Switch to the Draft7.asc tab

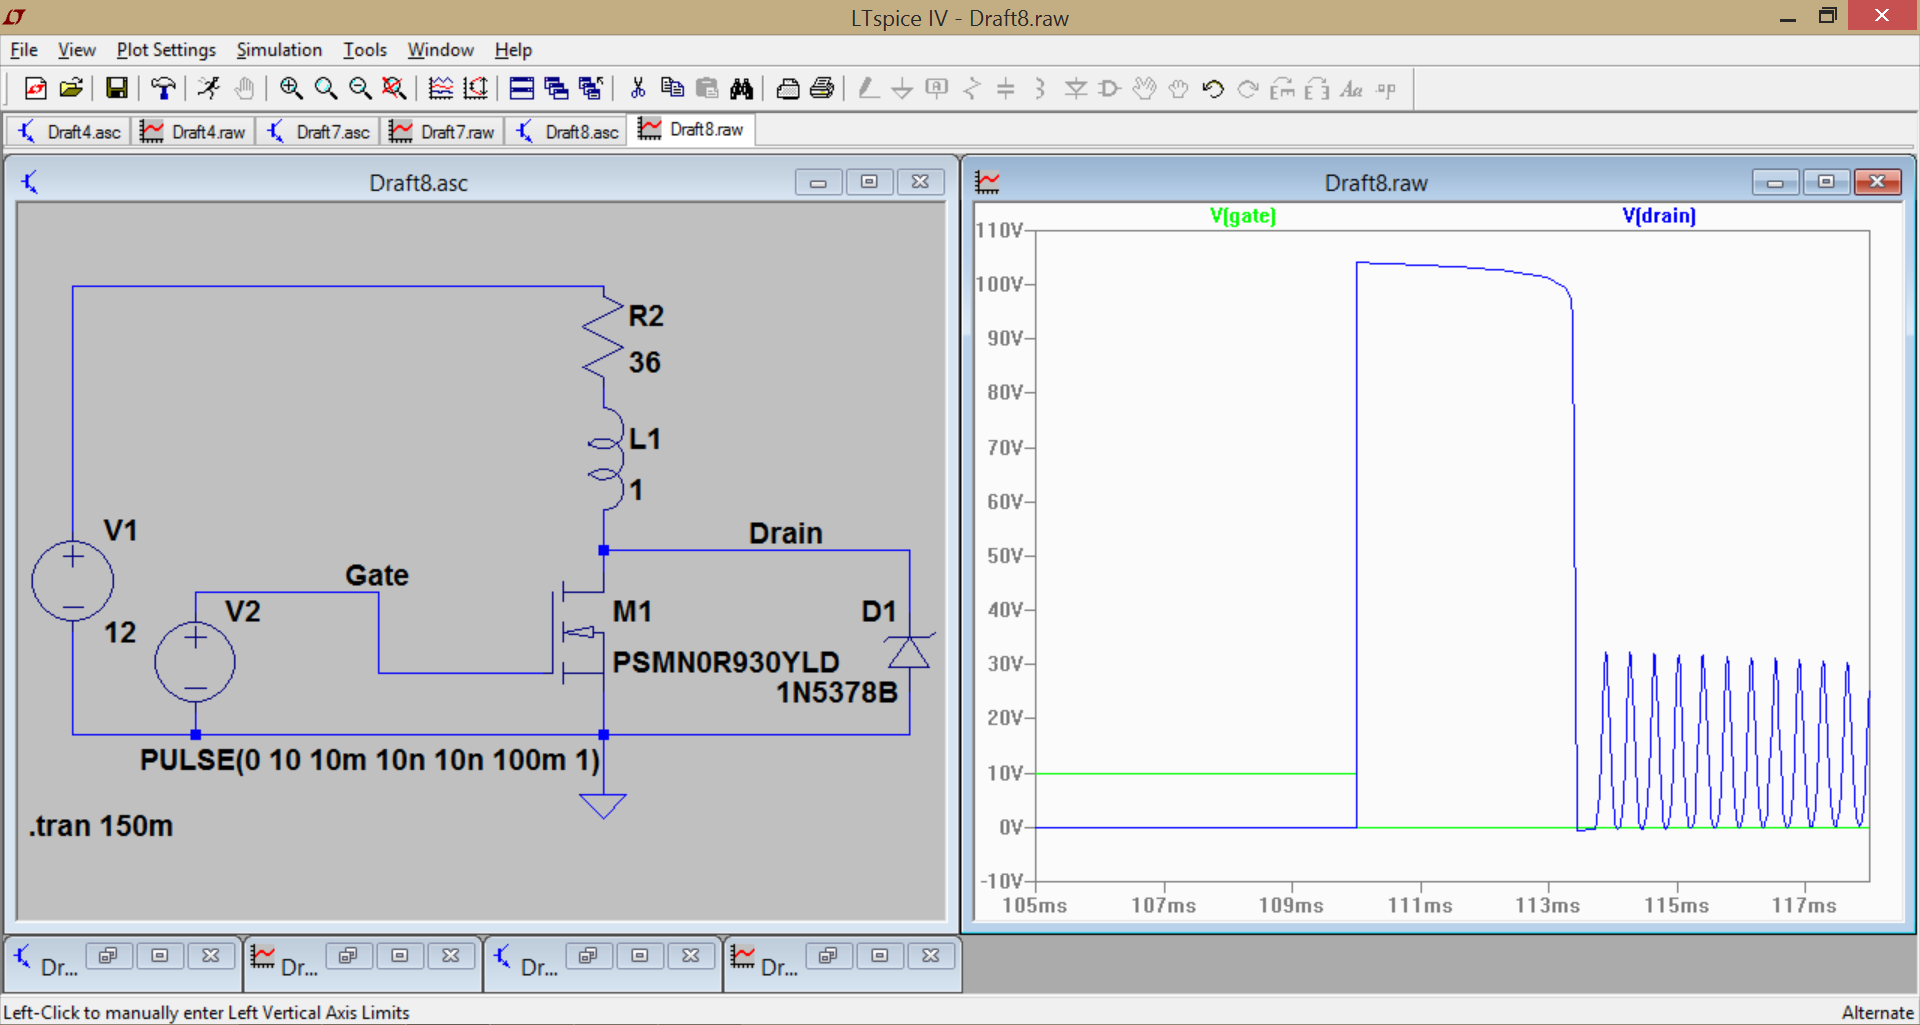pos(319,132)
